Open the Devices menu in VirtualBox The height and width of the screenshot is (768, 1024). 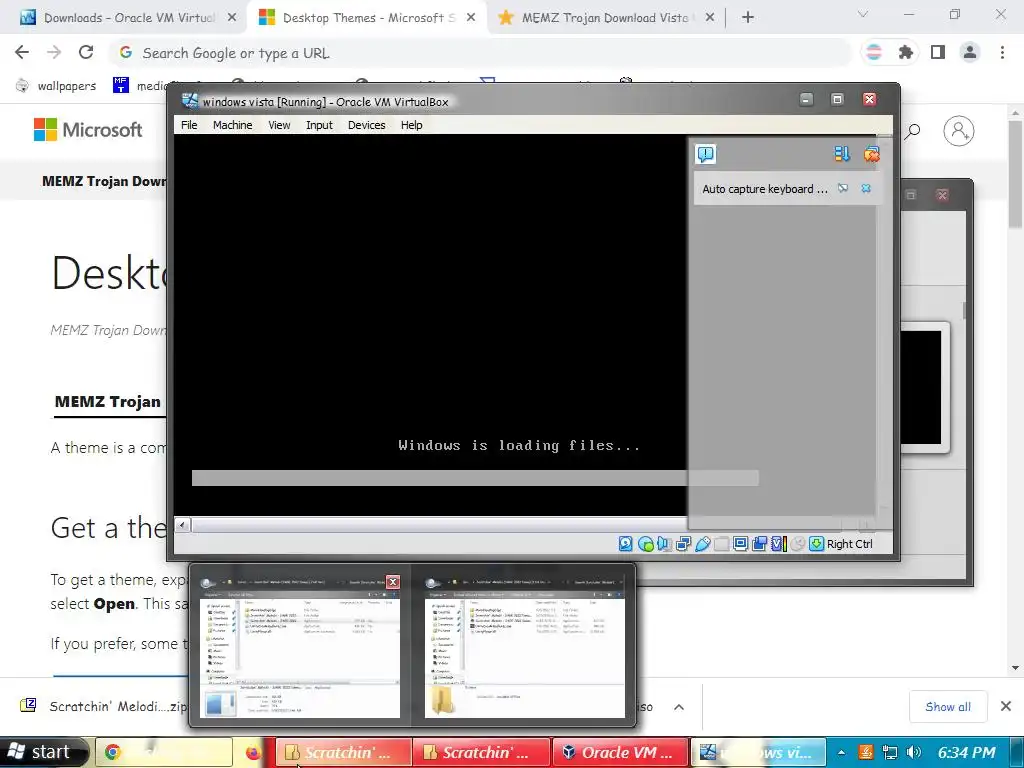(366, 125)
